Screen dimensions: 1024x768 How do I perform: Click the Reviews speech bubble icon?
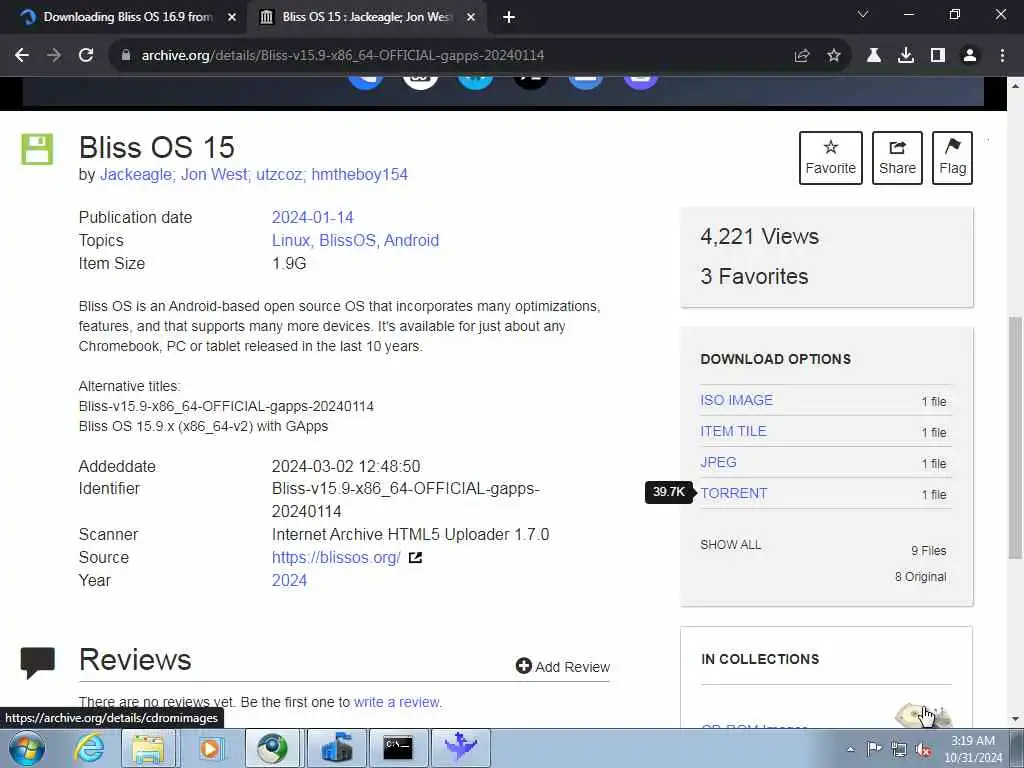click(37, 662)
